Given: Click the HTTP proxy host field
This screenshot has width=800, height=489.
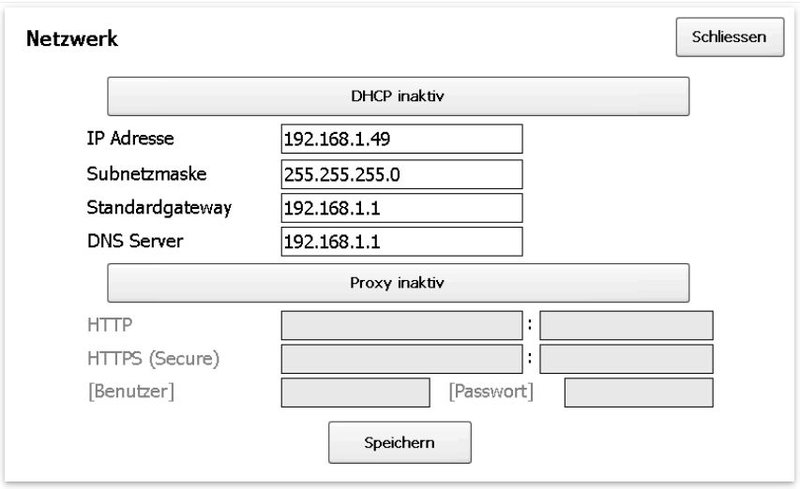Looking at the screenshot, I should tap(402, 325).
